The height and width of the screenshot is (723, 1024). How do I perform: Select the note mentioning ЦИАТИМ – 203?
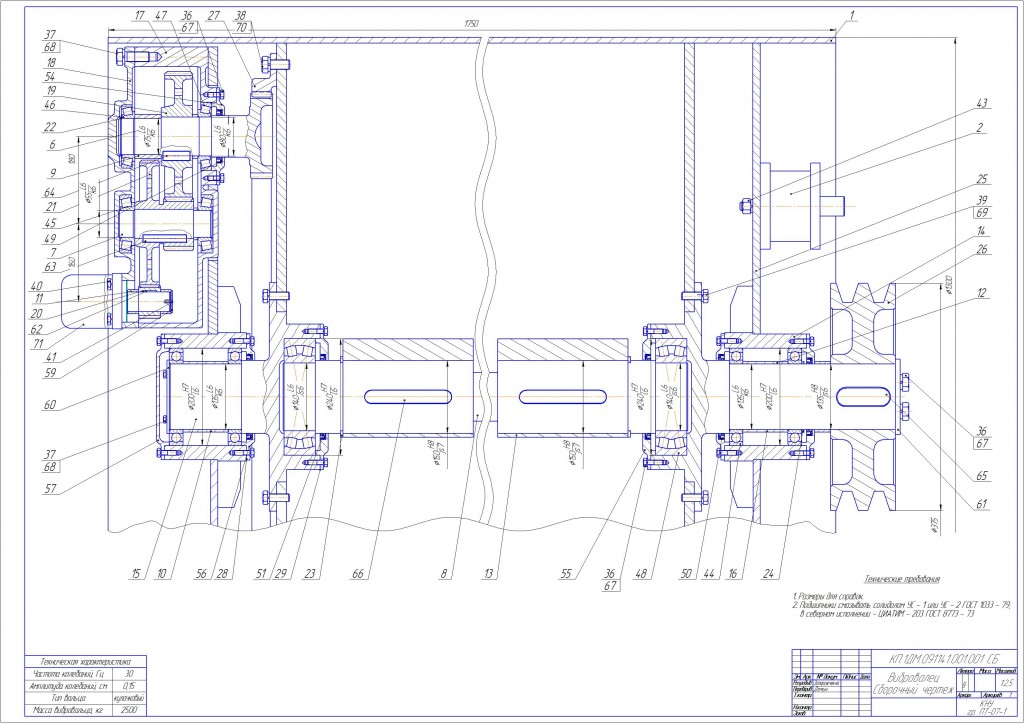pyautogui.click(x=888, y=615)
